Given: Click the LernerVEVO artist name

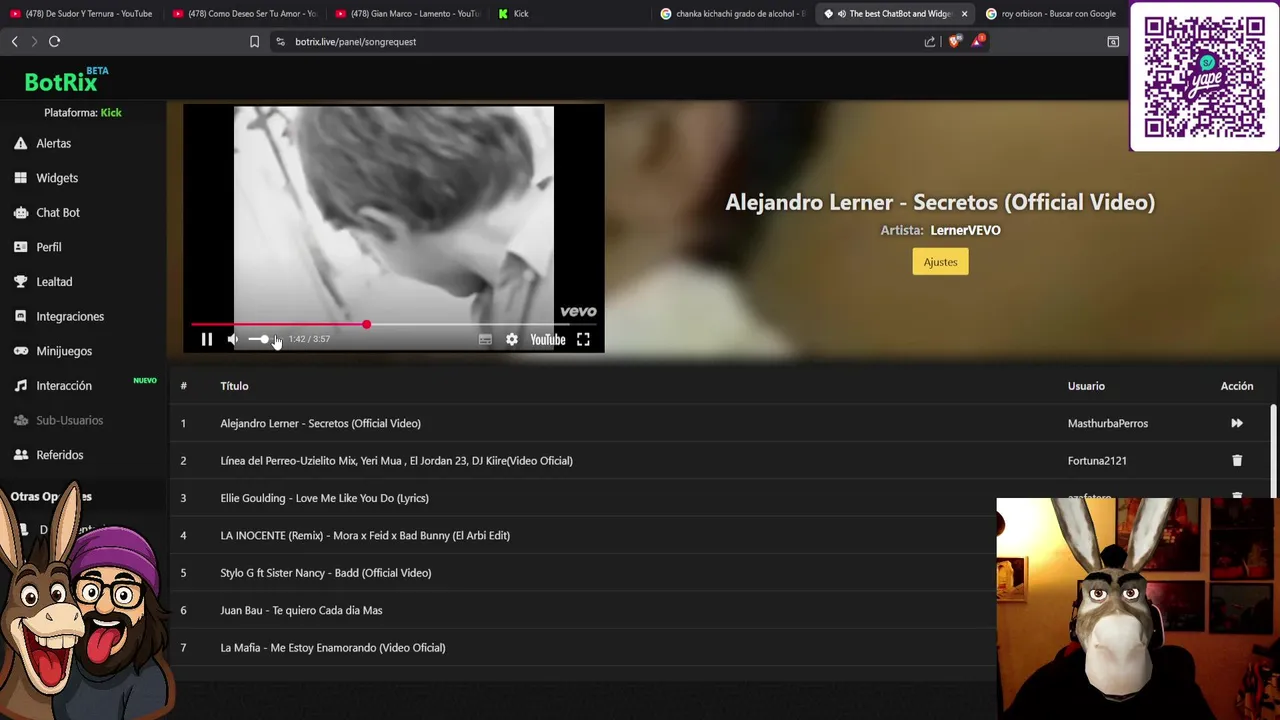Looking at the screenshot, I should click(x=965, y=230).
